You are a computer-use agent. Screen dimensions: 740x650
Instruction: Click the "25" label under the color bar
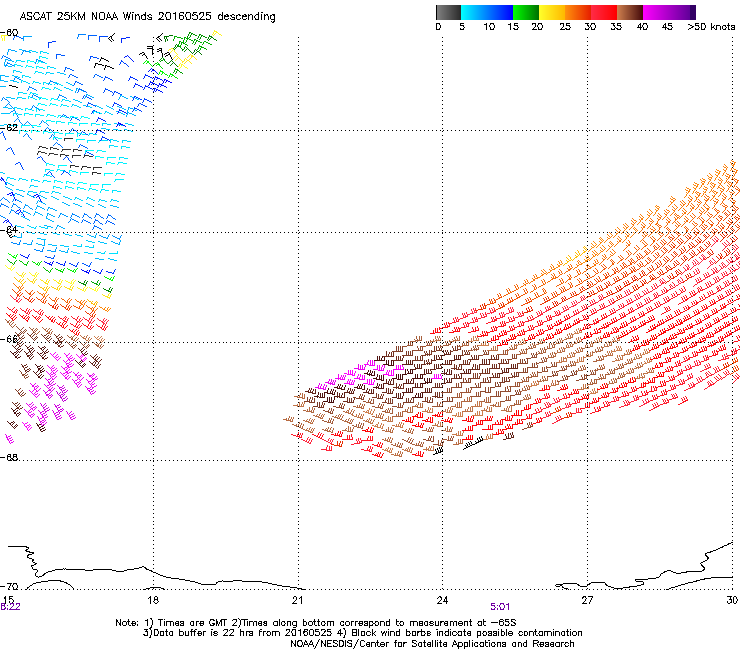pyautogui.click(x=565, y=27)
